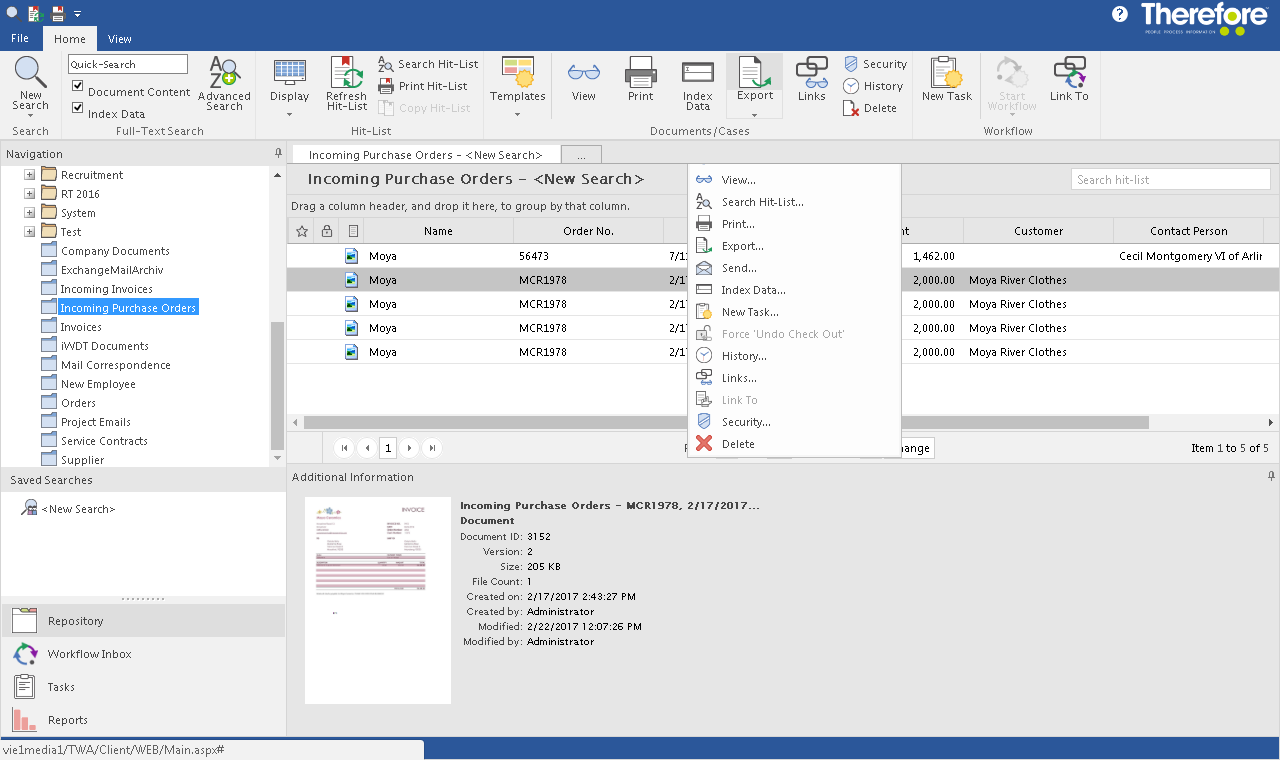Select Delete in the context menu
This screenshot has height=760, width=1280.
click(x=737, y=444)
